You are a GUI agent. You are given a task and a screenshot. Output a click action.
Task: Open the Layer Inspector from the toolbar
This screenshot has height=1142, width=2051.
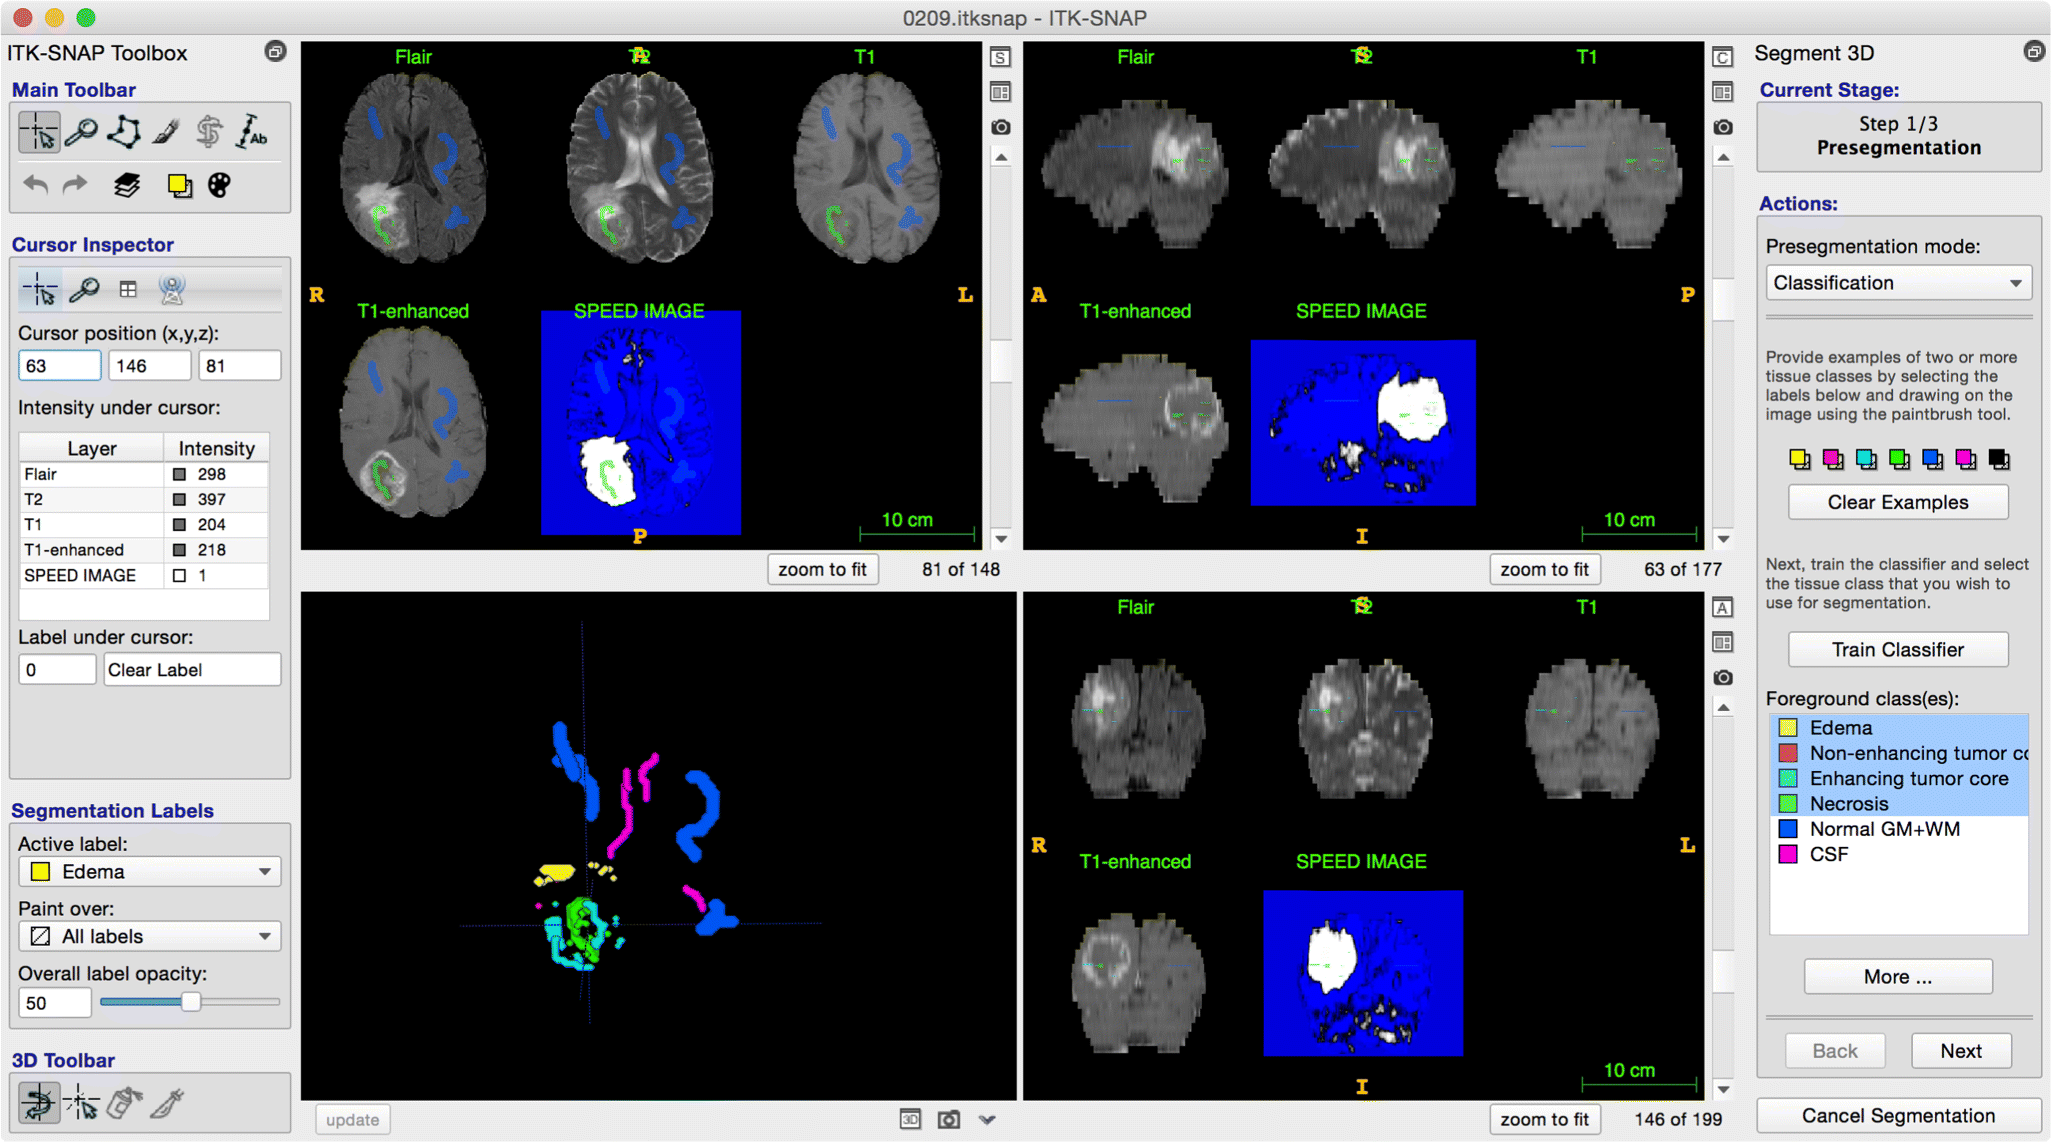click(127, 184)
